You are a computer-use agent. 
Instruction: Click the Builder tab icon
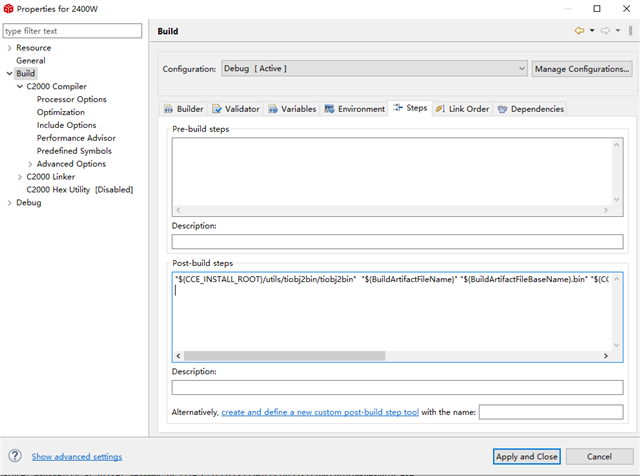point(168,109)
